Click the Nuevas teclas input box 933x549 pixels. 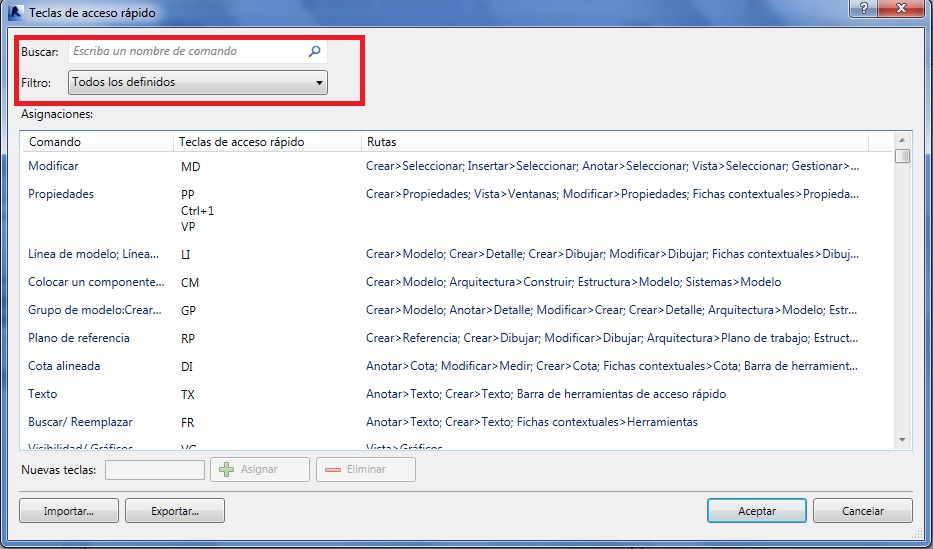[x=155, y=469]
